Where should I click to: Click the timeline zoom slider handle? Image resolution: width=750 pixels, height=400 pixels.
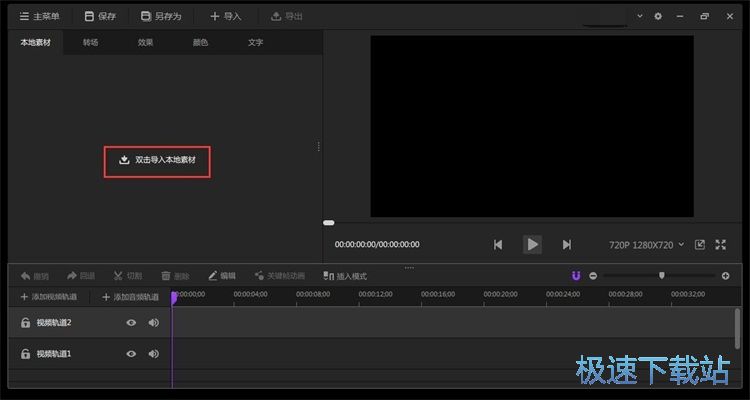tap(662, 276)
